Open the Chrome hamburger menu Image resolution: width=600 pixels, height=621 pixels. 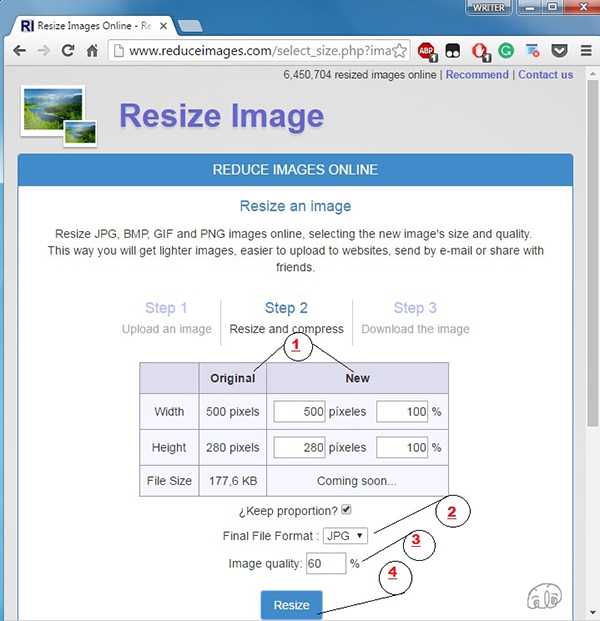586,51
